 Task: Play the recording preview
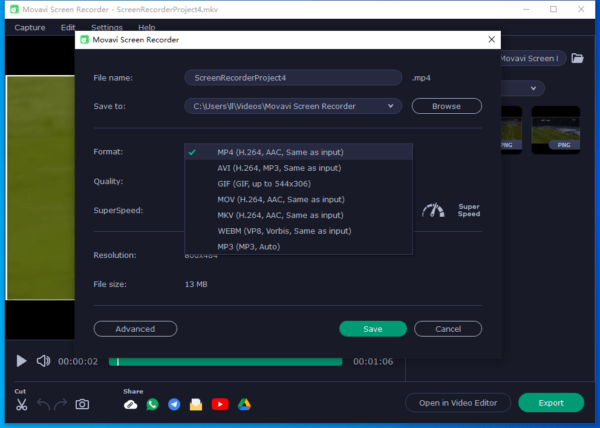pyautogui.click(x=21, y=361)
